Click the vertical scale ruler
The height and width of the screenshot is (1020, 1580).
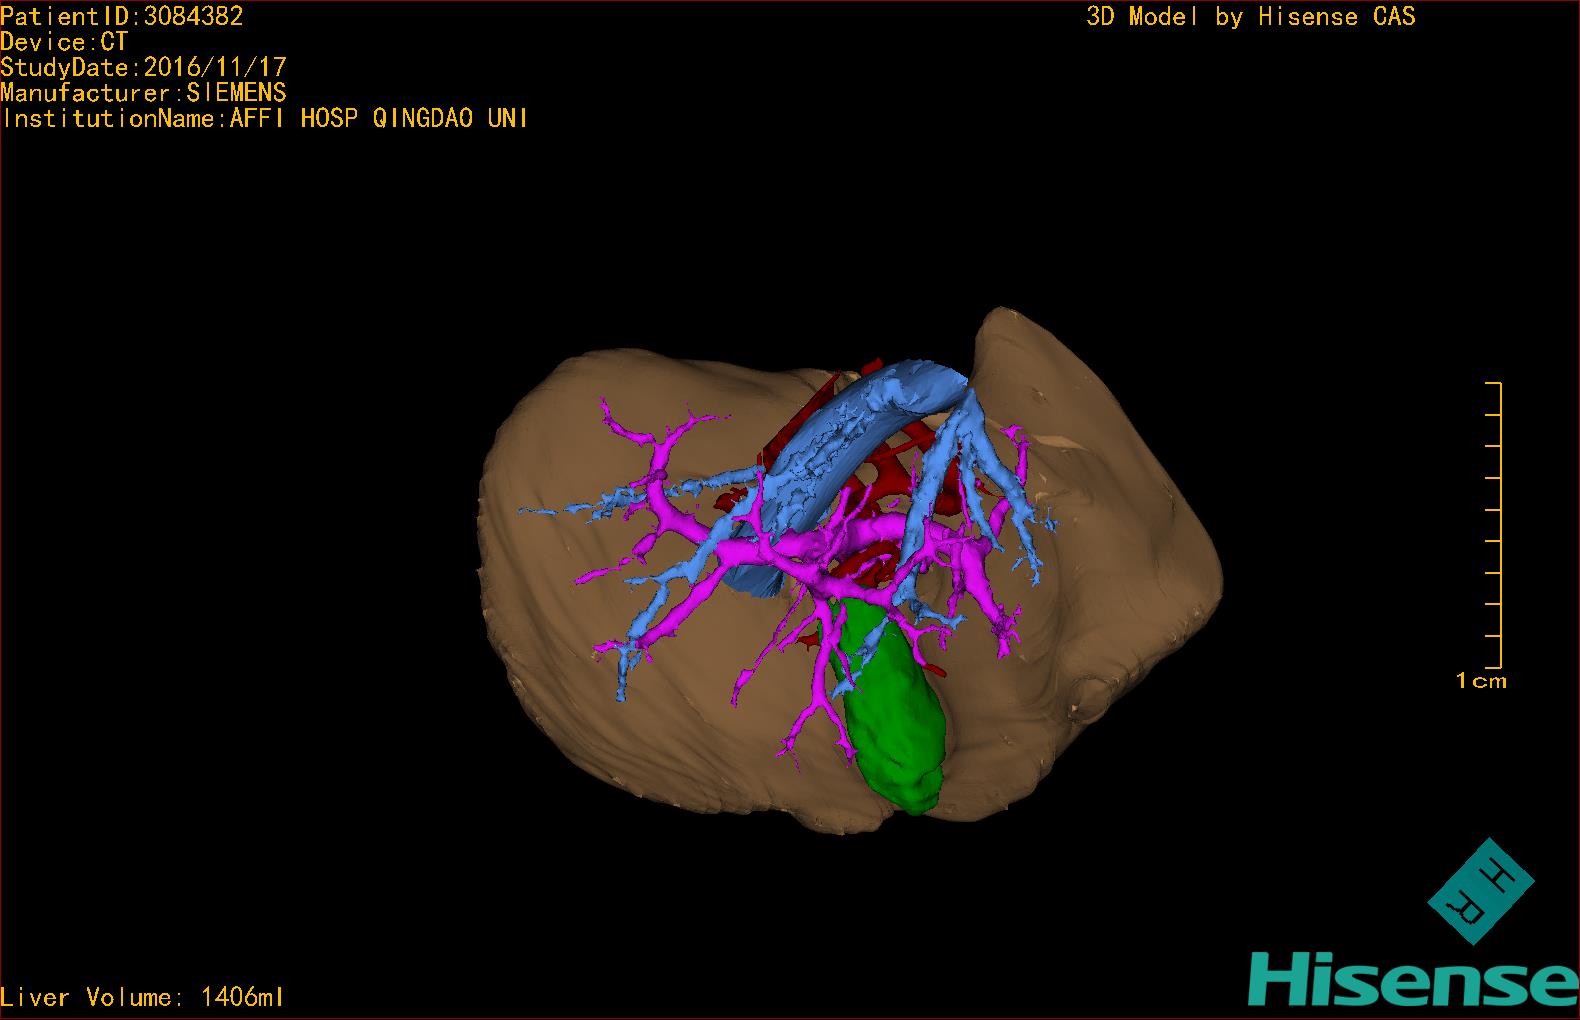click(x=1499, y=525)
